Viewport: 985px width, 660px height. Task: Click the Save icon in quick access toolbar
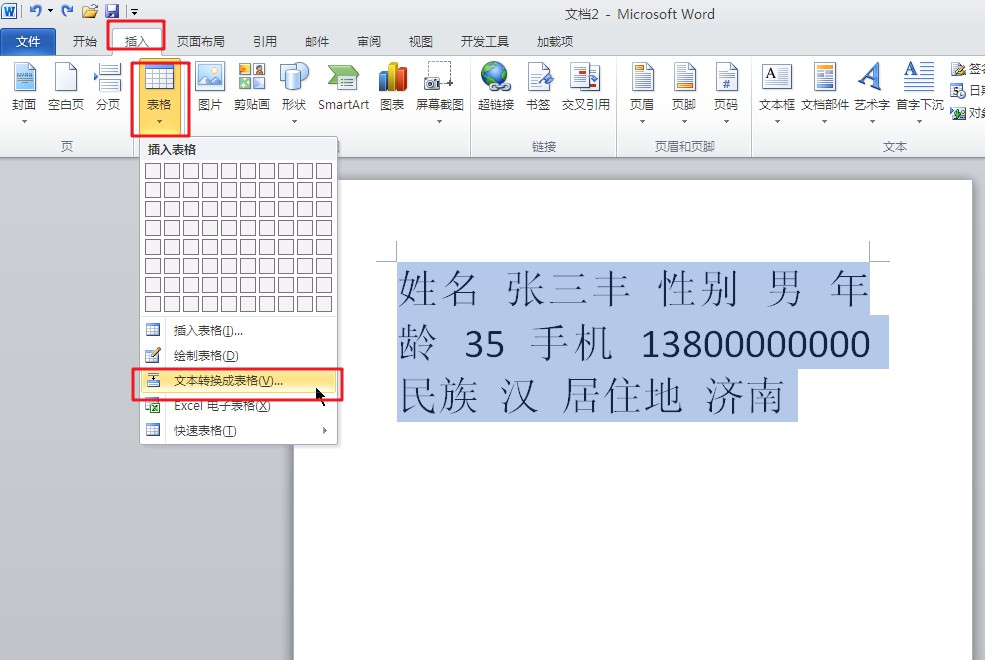(x=112, y=12)
